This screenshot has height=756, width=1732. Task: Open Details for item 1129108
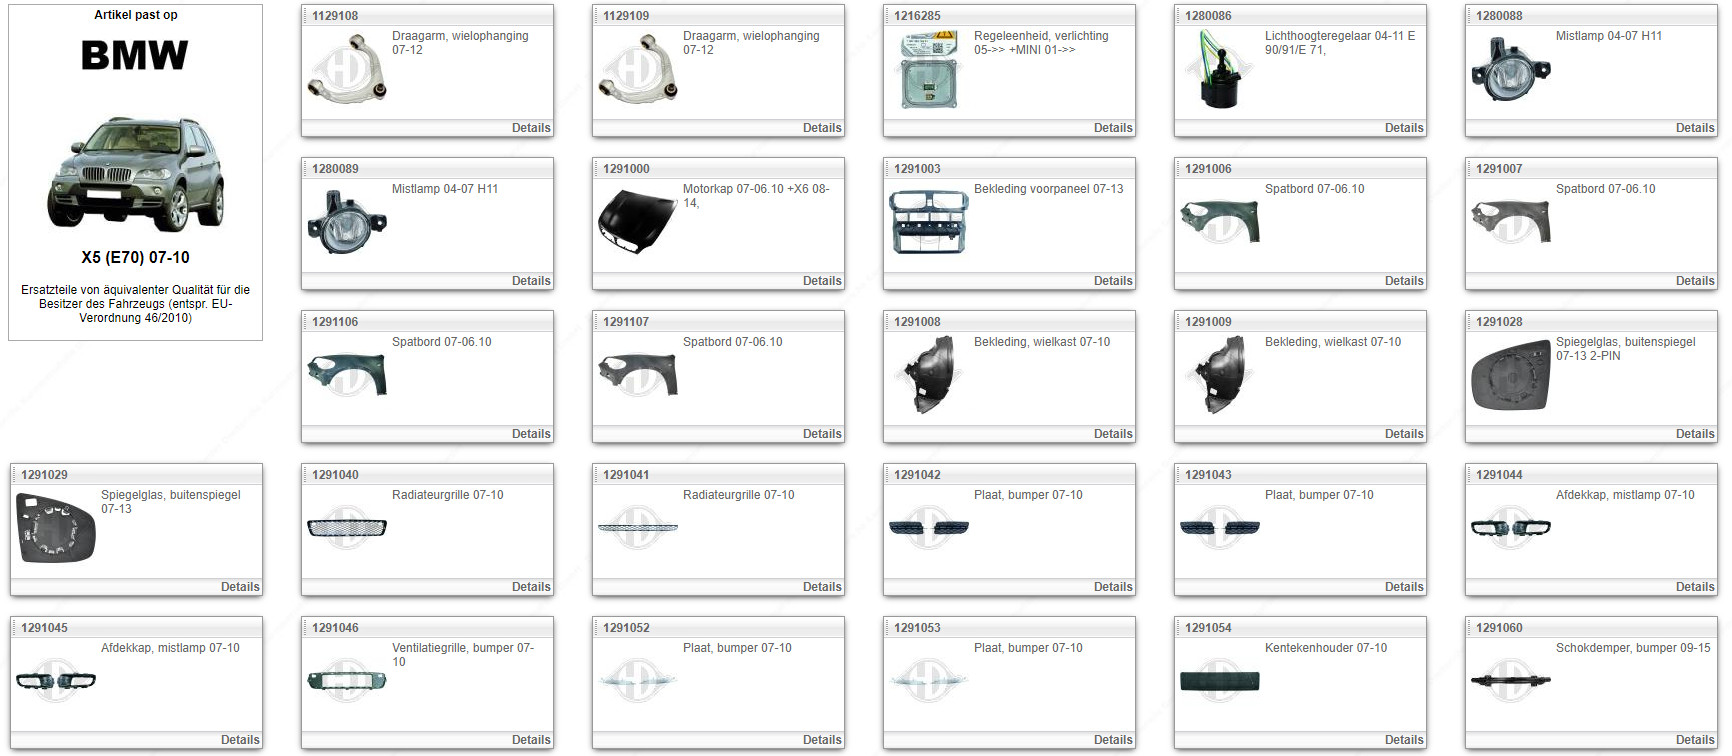(531, 128)
